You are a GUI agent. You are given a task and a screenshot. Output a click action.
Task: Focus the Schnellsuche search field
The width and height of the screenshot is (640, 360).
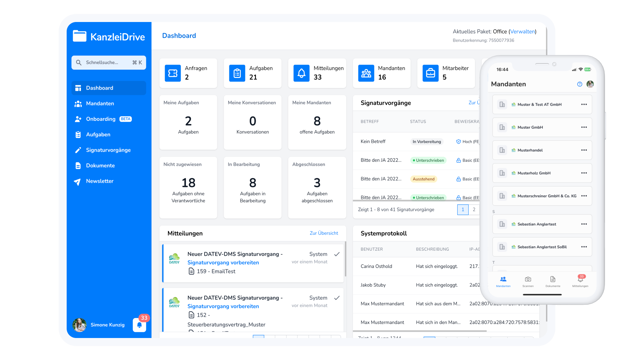(109, 62)
